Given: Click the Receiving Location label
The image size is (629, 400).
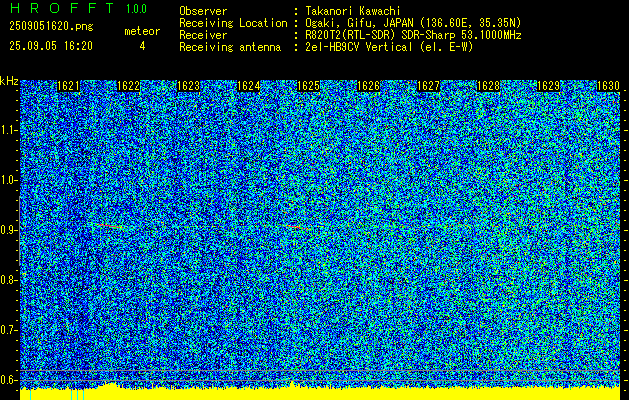Looking at the screenshot, I should click(x=233, y=23).
